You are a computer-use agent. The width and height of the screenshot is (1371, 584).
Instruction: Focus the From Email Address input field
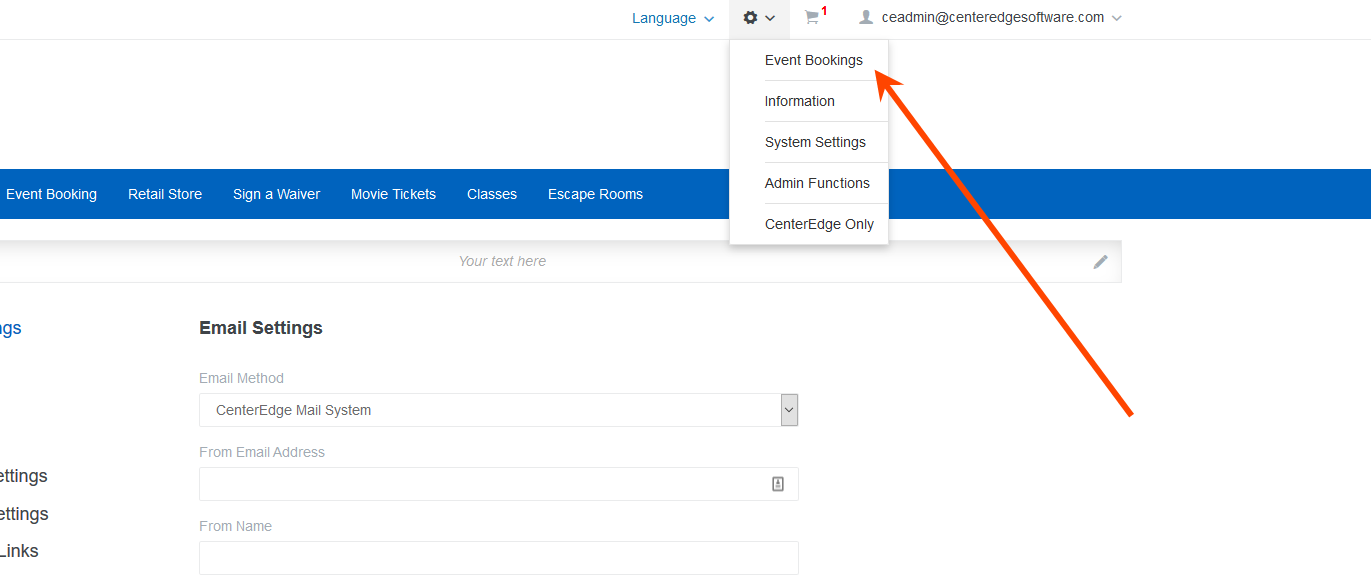click(x=480, y=484)
